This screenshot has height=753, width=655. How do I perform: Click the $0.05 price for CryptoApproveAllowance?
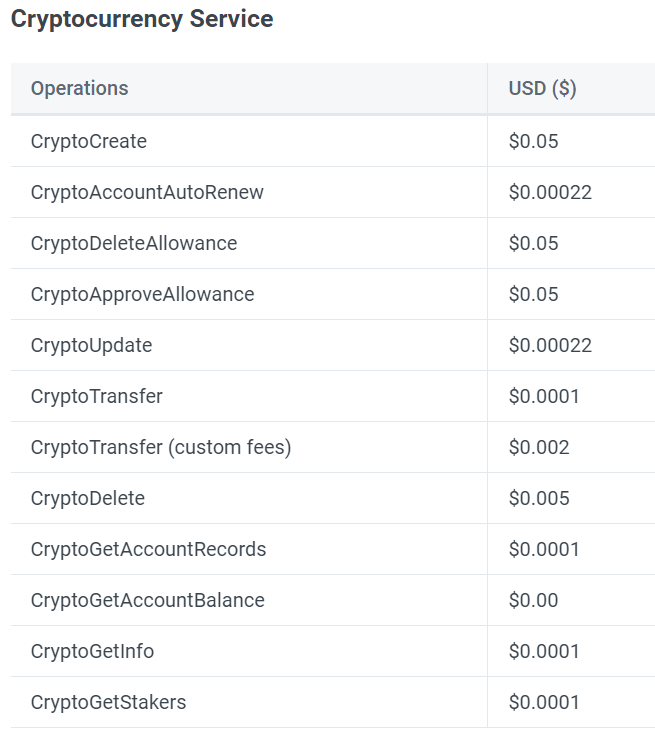[x=534, y=294]
